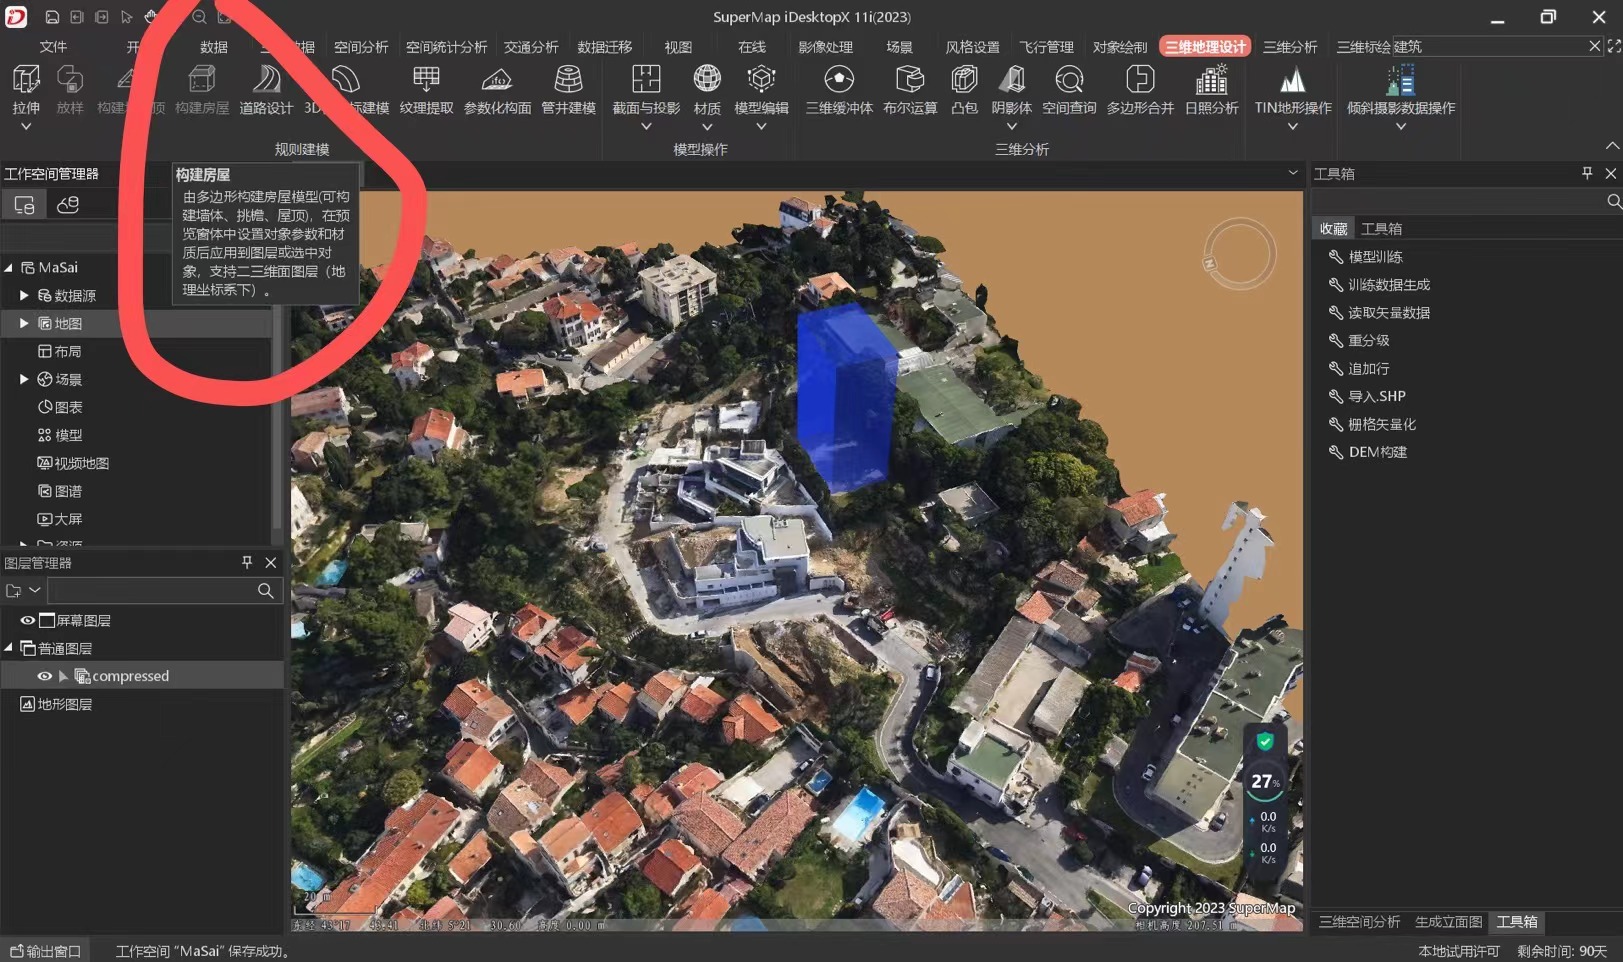The width and height of the screenshot is (1623, 962).
Task: Toggle visibility of 屏幕图层 layer
Action: (x=27, y=620)
